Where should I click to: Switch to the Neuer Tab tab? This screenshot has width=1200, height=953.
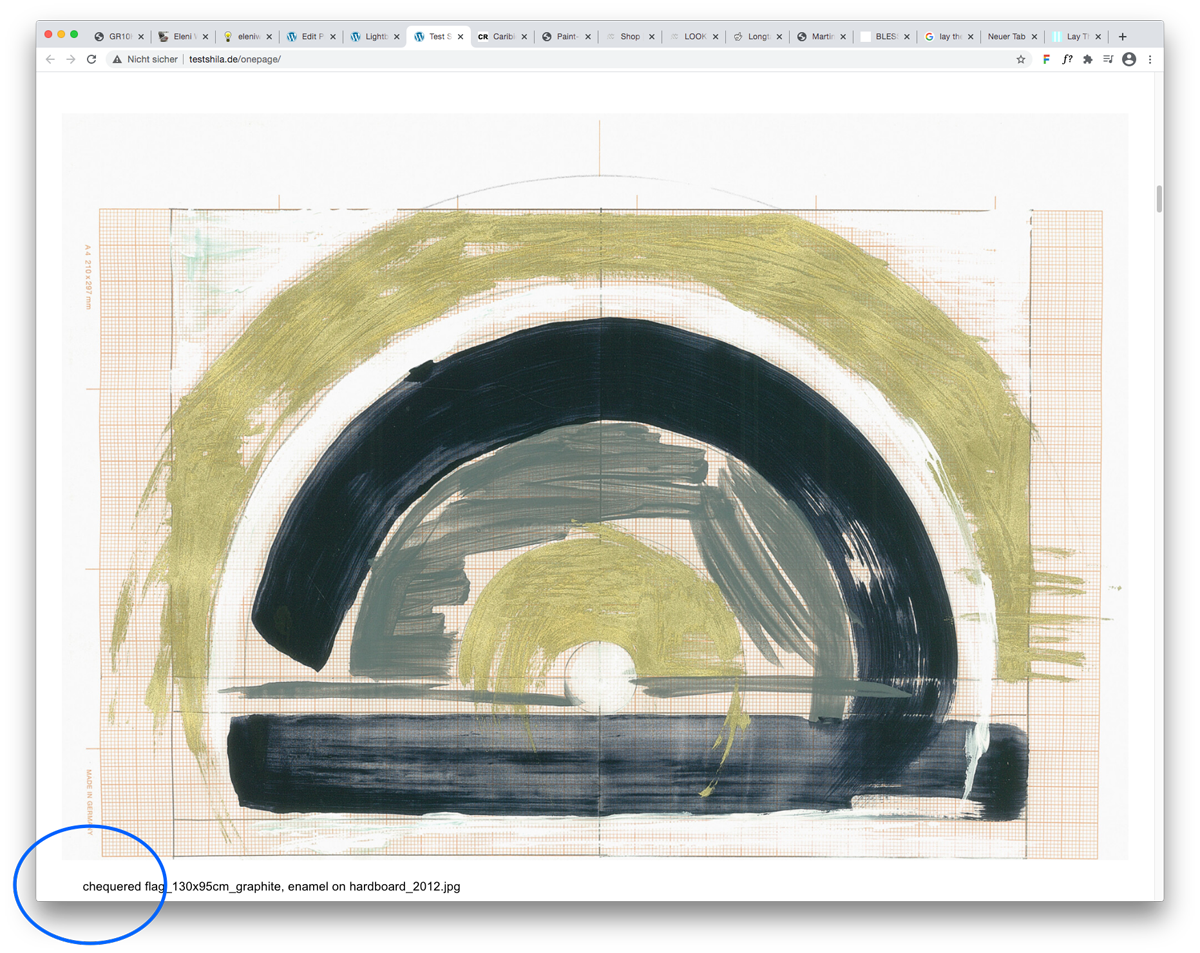(1005, 36)
